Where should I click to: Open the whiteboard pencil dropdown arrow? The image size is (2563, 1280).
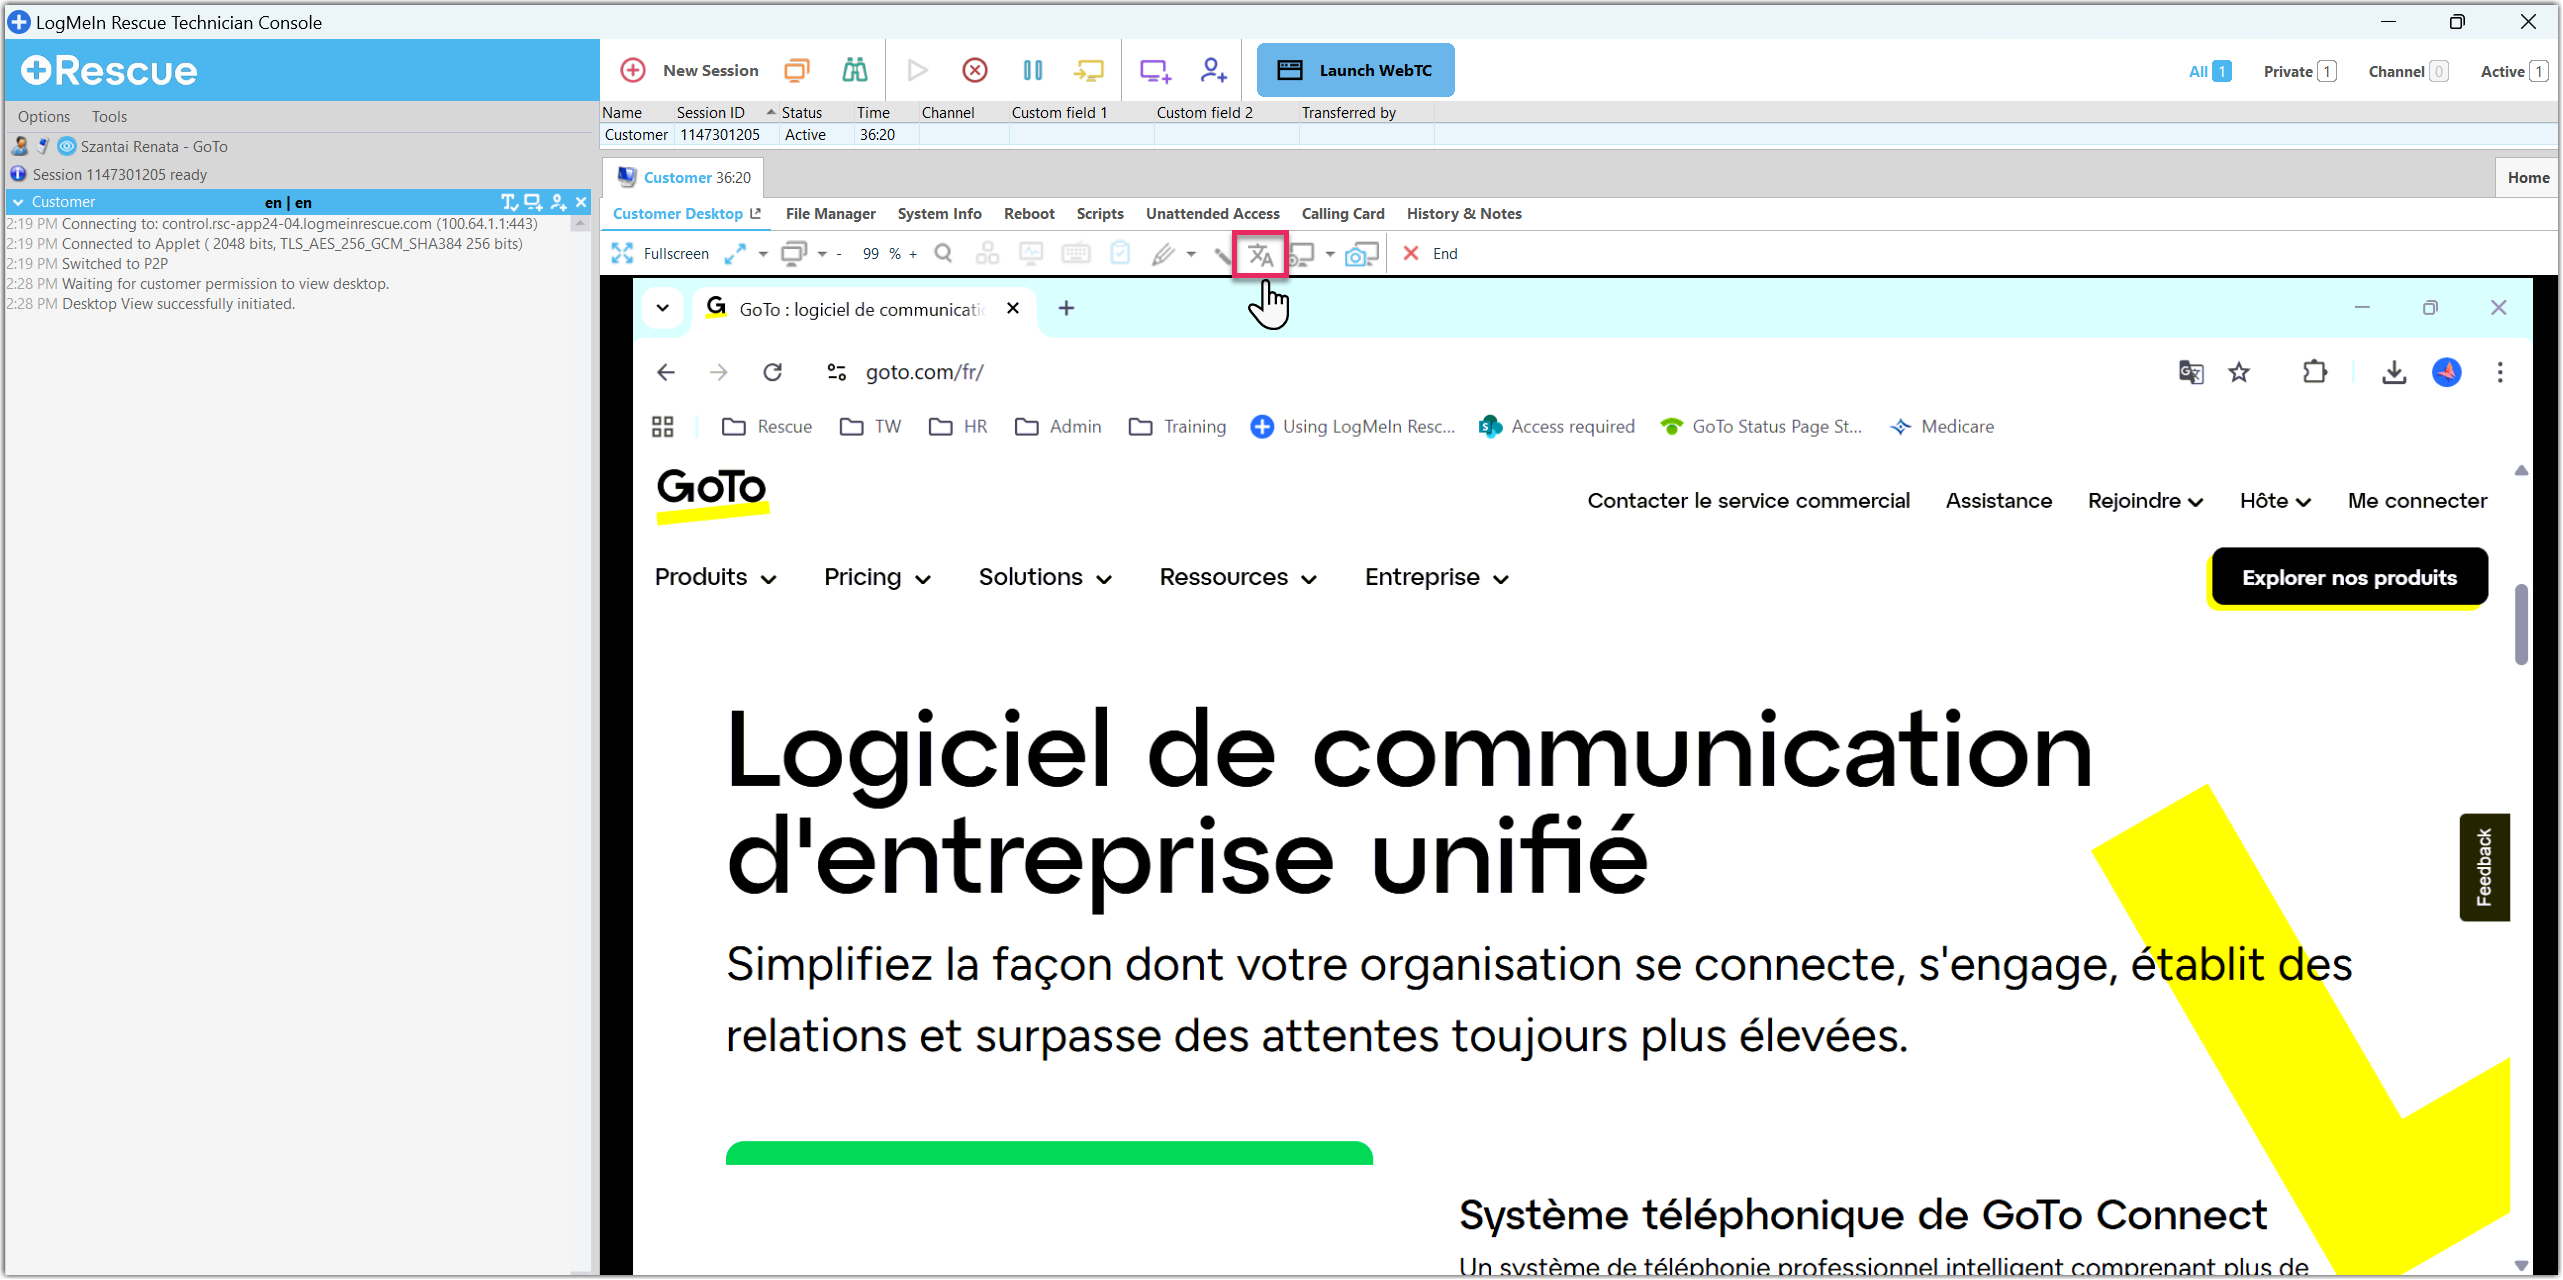(x=1191, y=255)
